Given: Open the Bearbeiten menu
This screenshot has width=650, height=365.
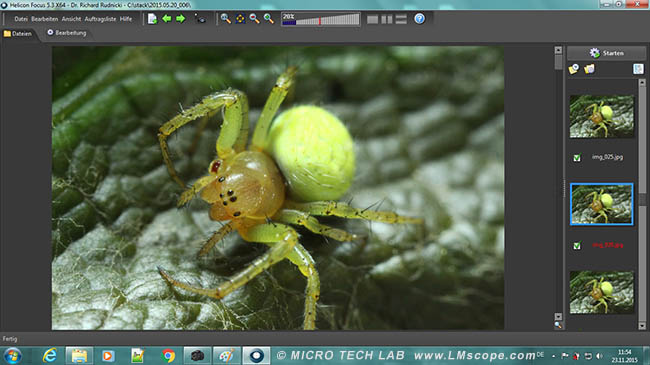Looking at the screenshot, I should click(x=45, y=19).
